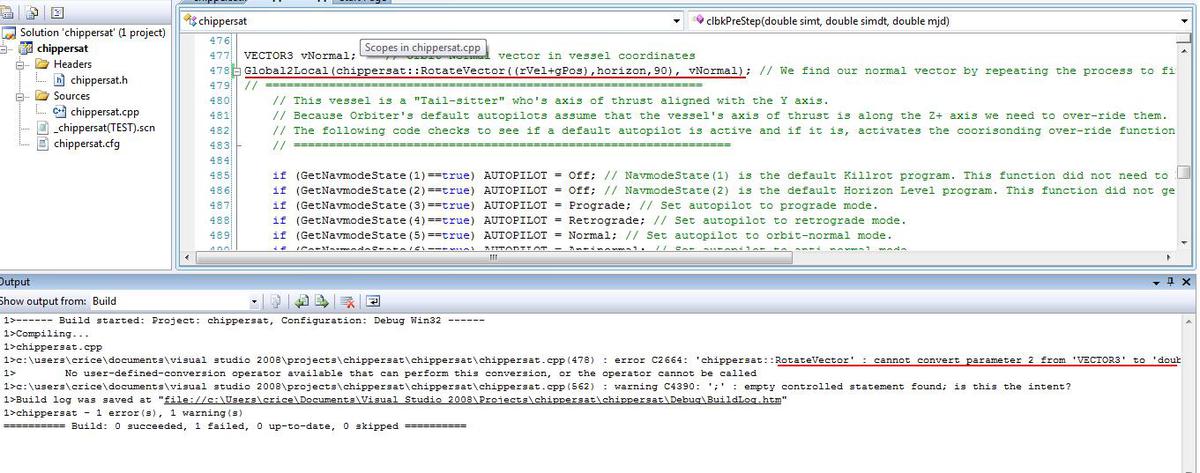Open _chippersat(TEST).scn file

(96, 128)
